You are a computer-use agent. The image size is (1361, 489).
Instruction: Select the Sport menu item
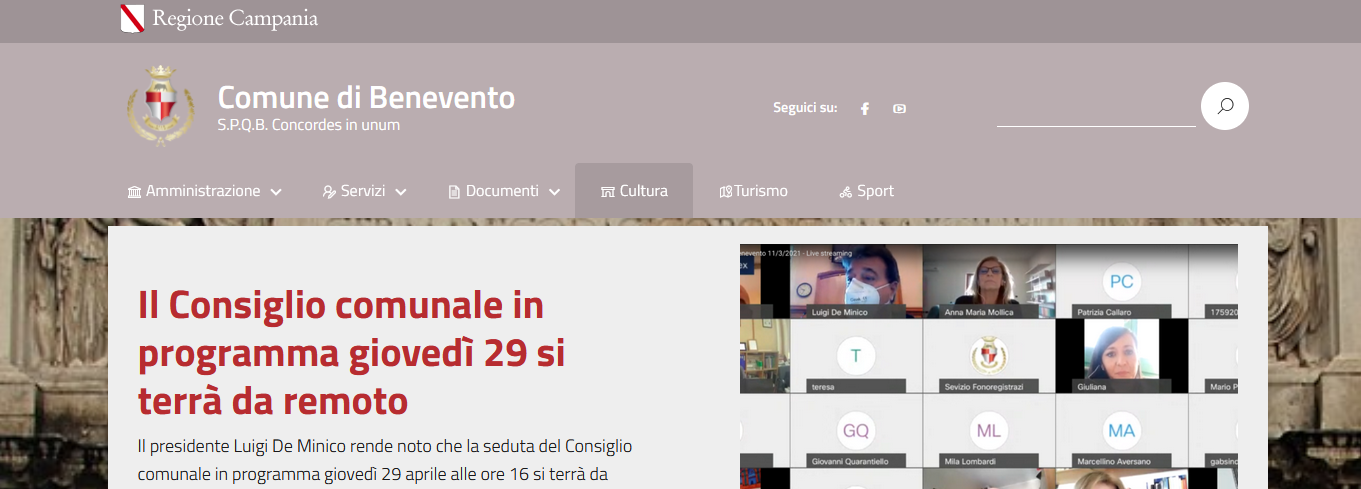(x=866, y=191)
